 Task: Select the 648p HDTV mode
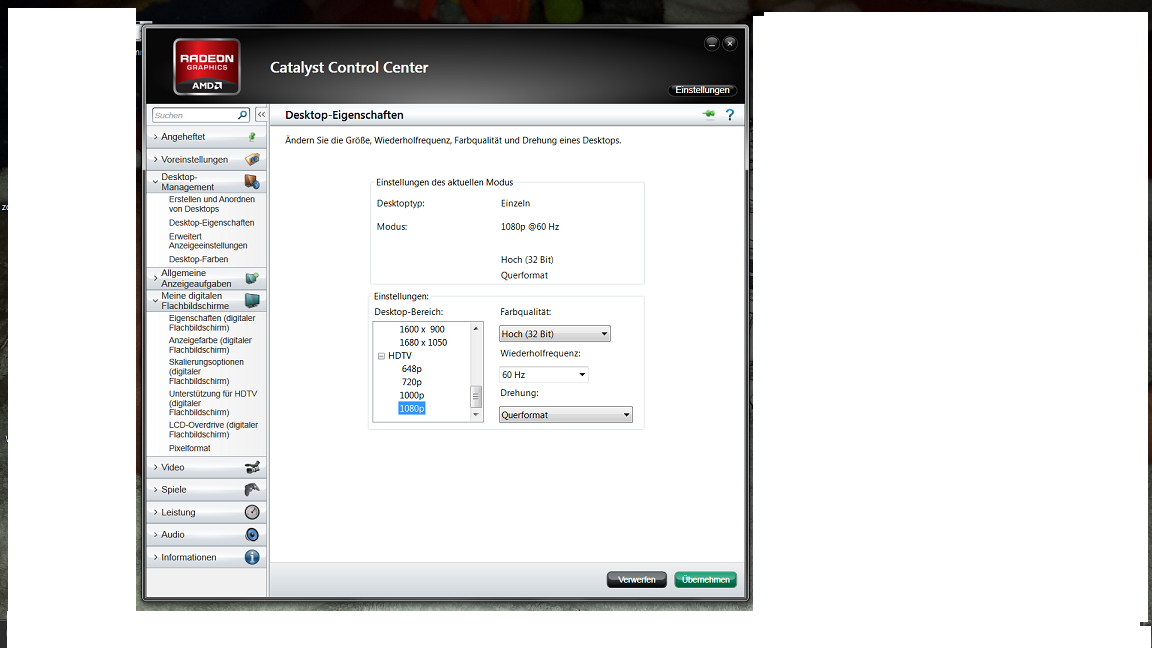point(411,369)
